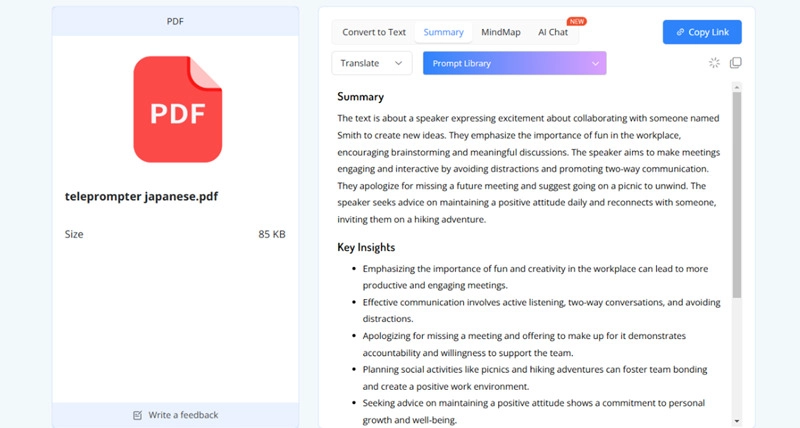Click the link icon in Copy Link

click(x=680, y=32)
